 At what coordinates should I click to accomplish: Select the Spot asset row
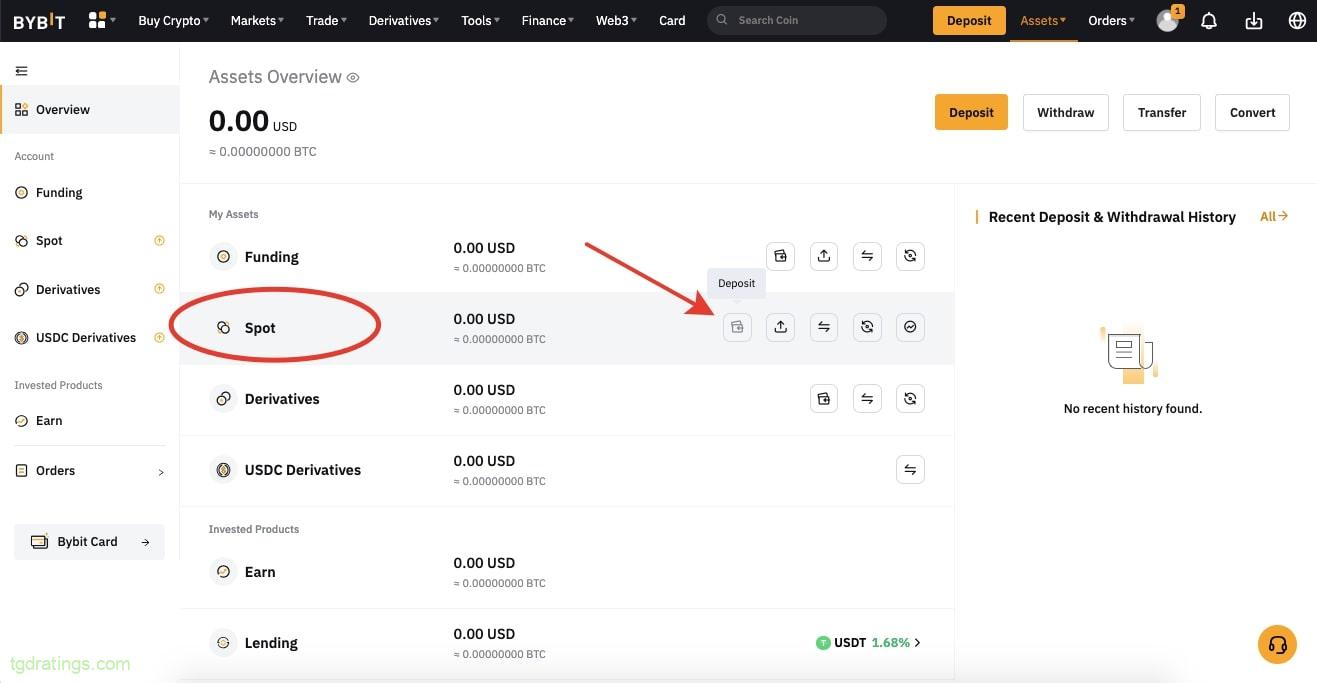tap(567, 328)
